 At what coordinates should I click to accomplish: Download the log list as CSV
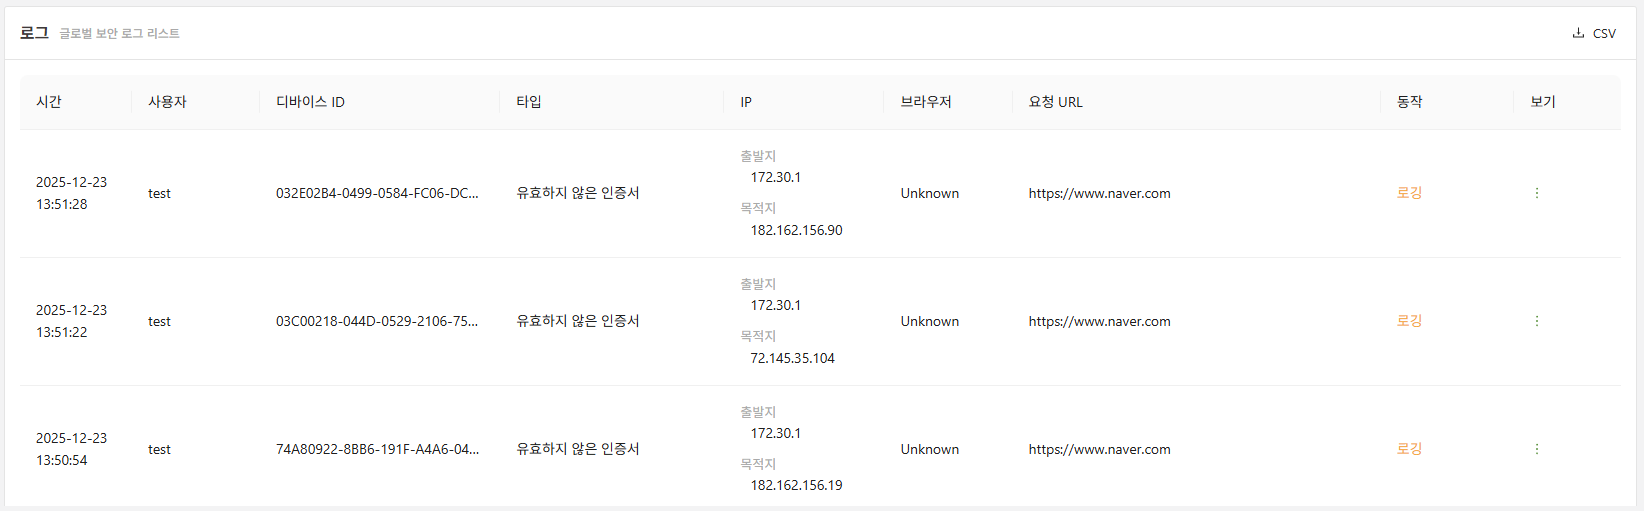(1594, 33)
